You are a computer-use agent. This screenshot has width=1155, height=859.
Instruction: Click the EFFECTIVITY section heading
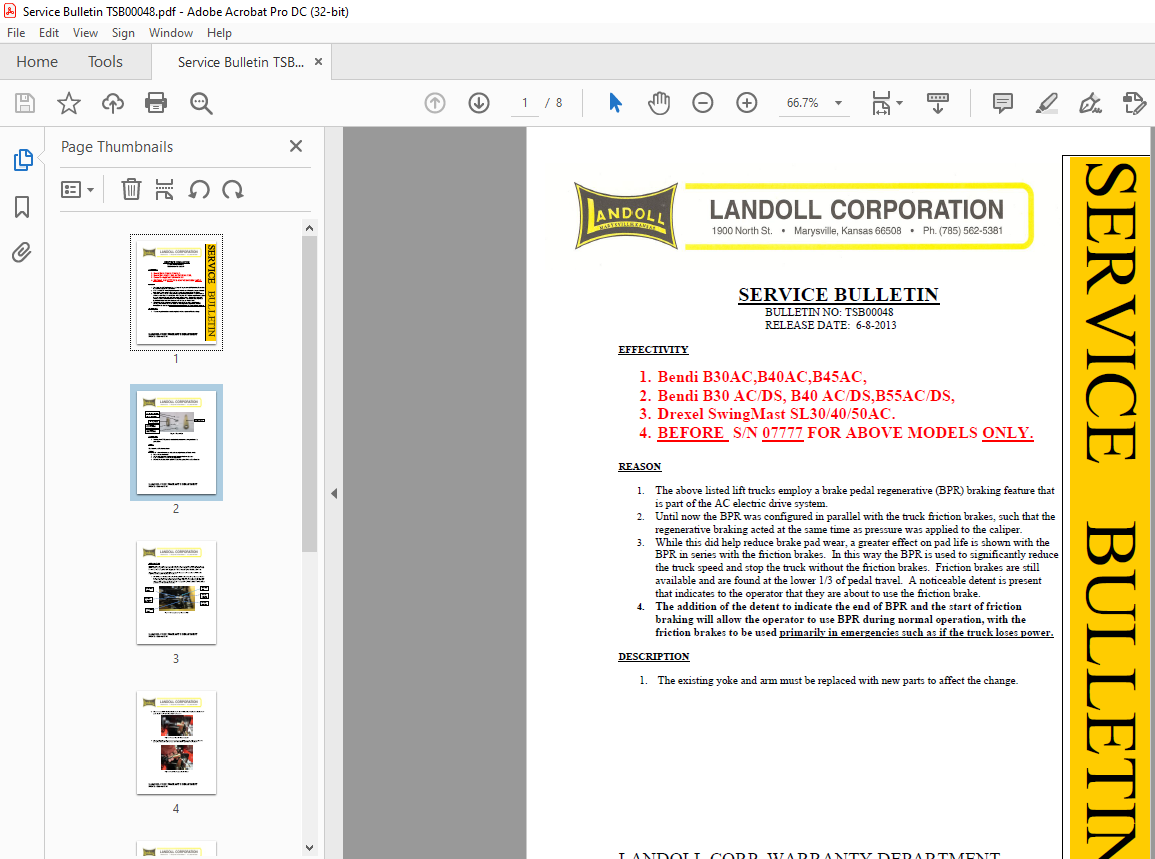[x=653, y=350]
